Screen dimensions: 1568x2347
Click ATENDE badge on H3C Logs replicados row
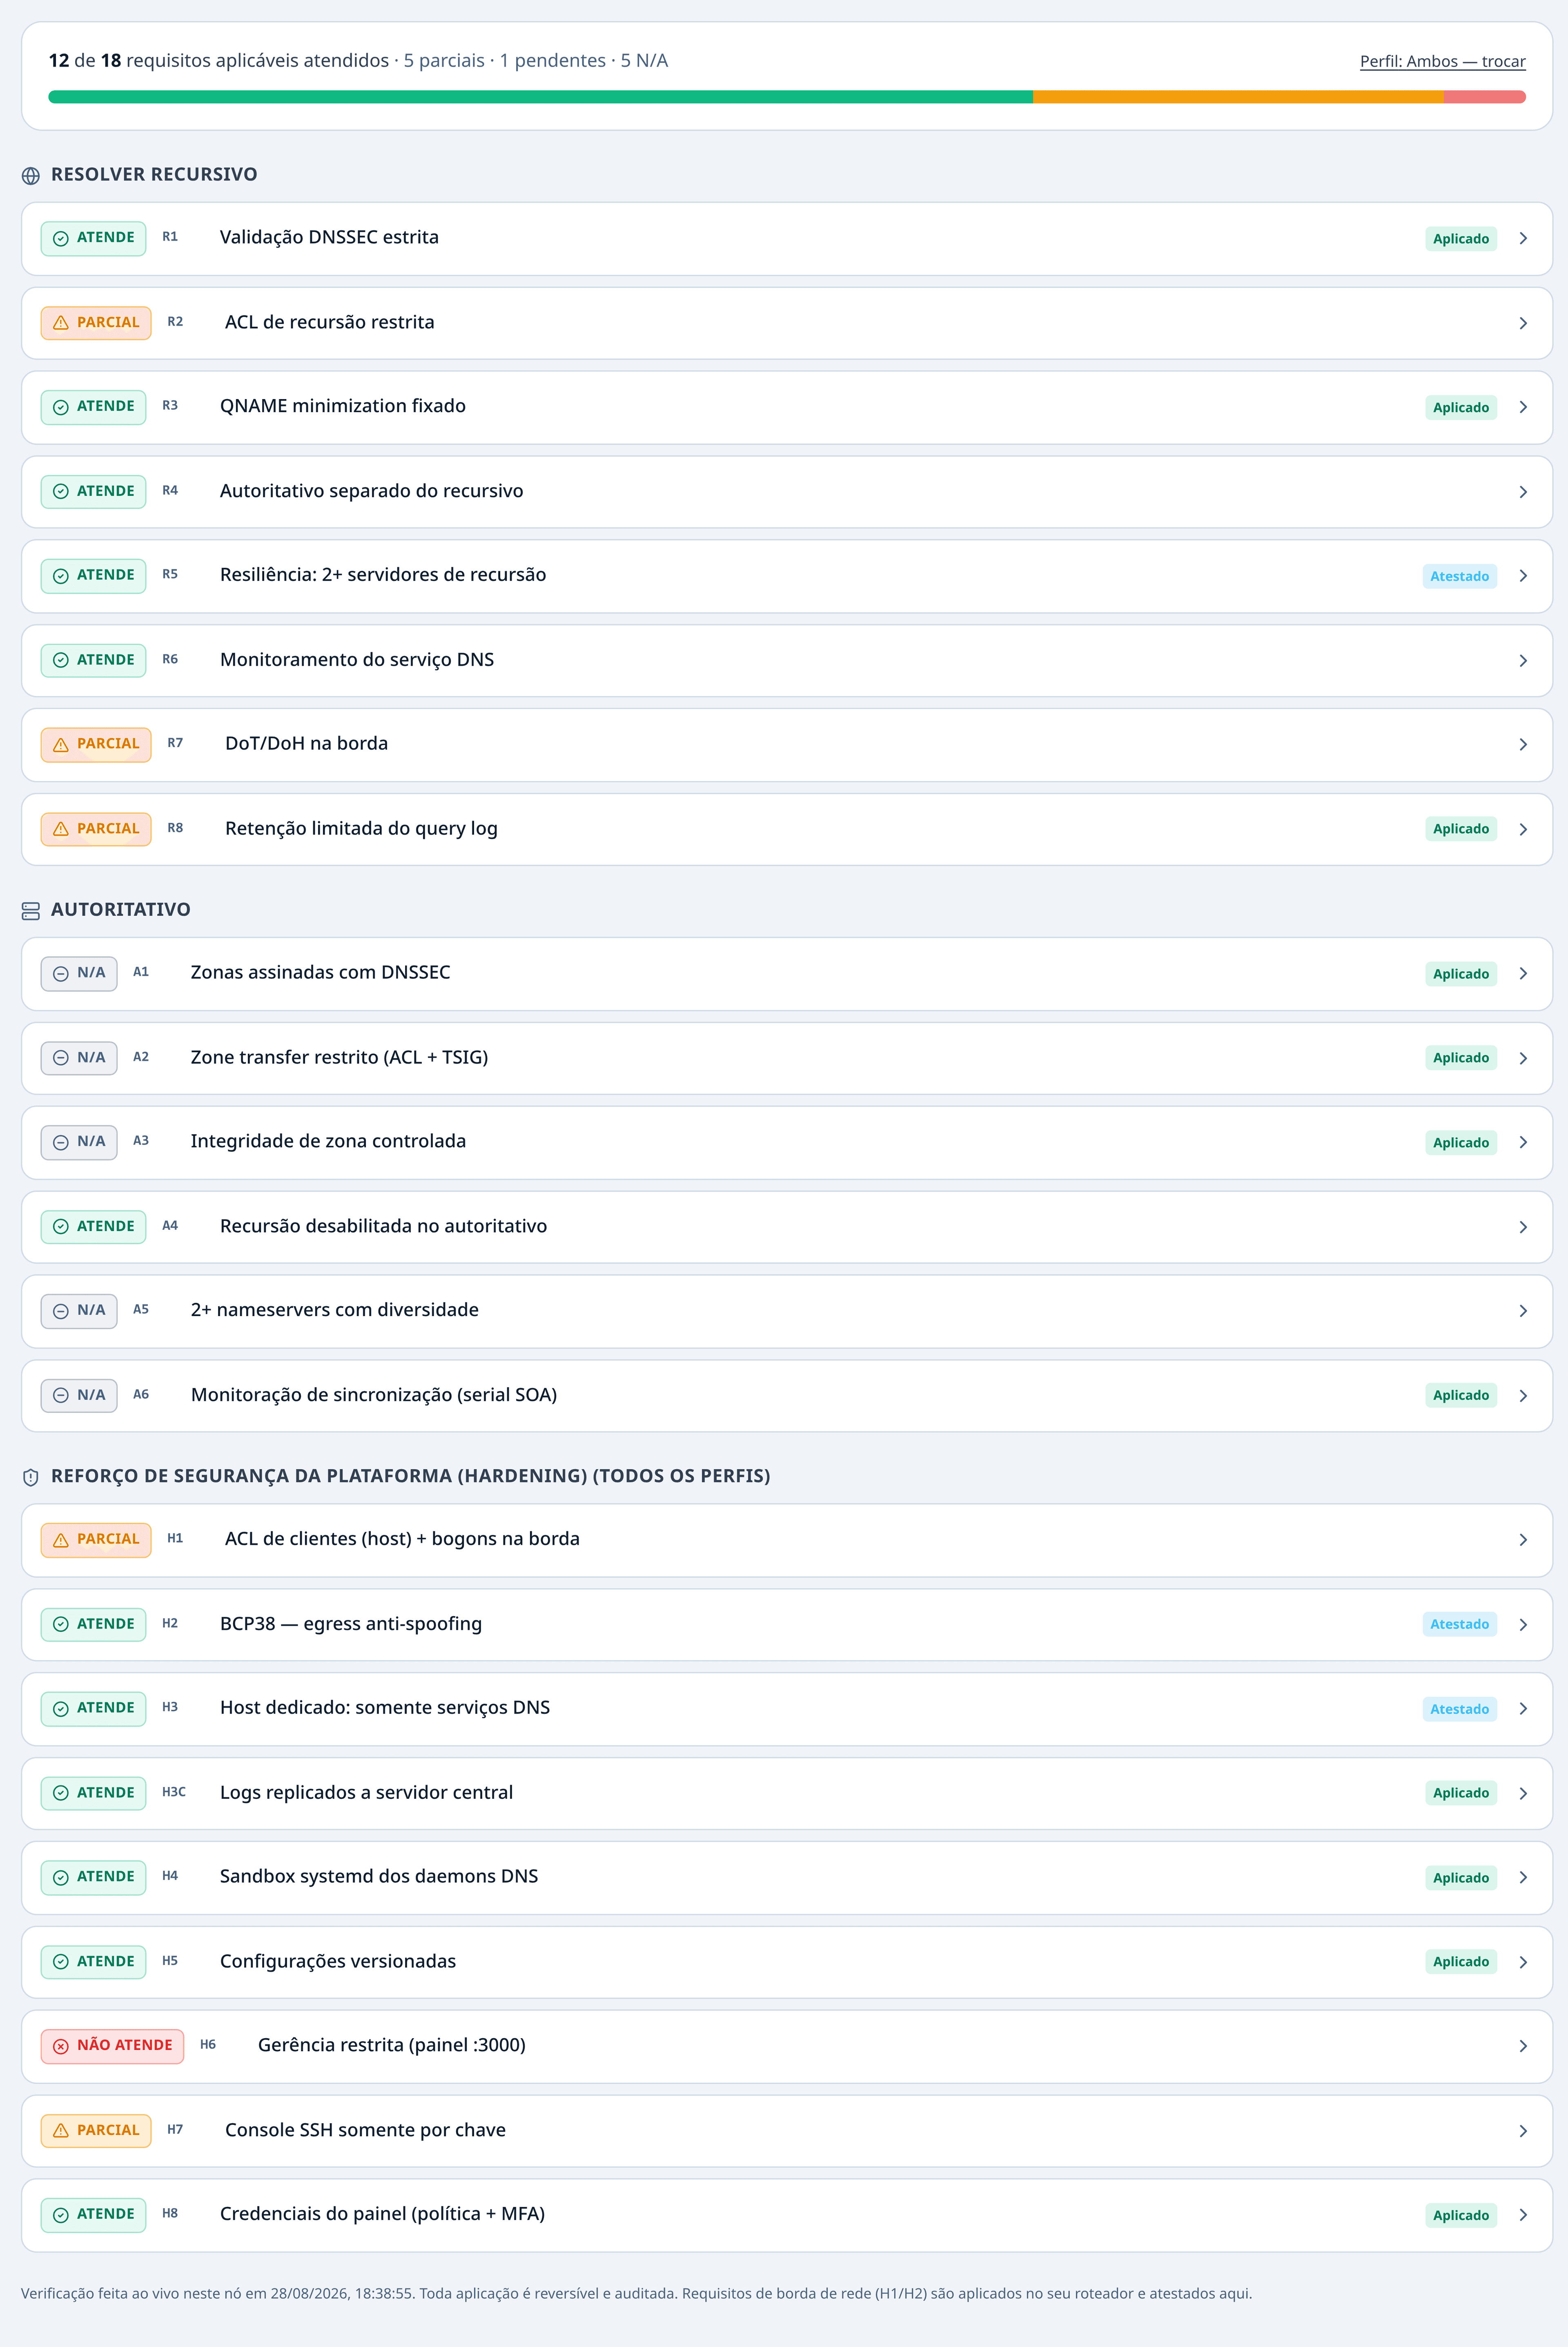coord(93,1793)
